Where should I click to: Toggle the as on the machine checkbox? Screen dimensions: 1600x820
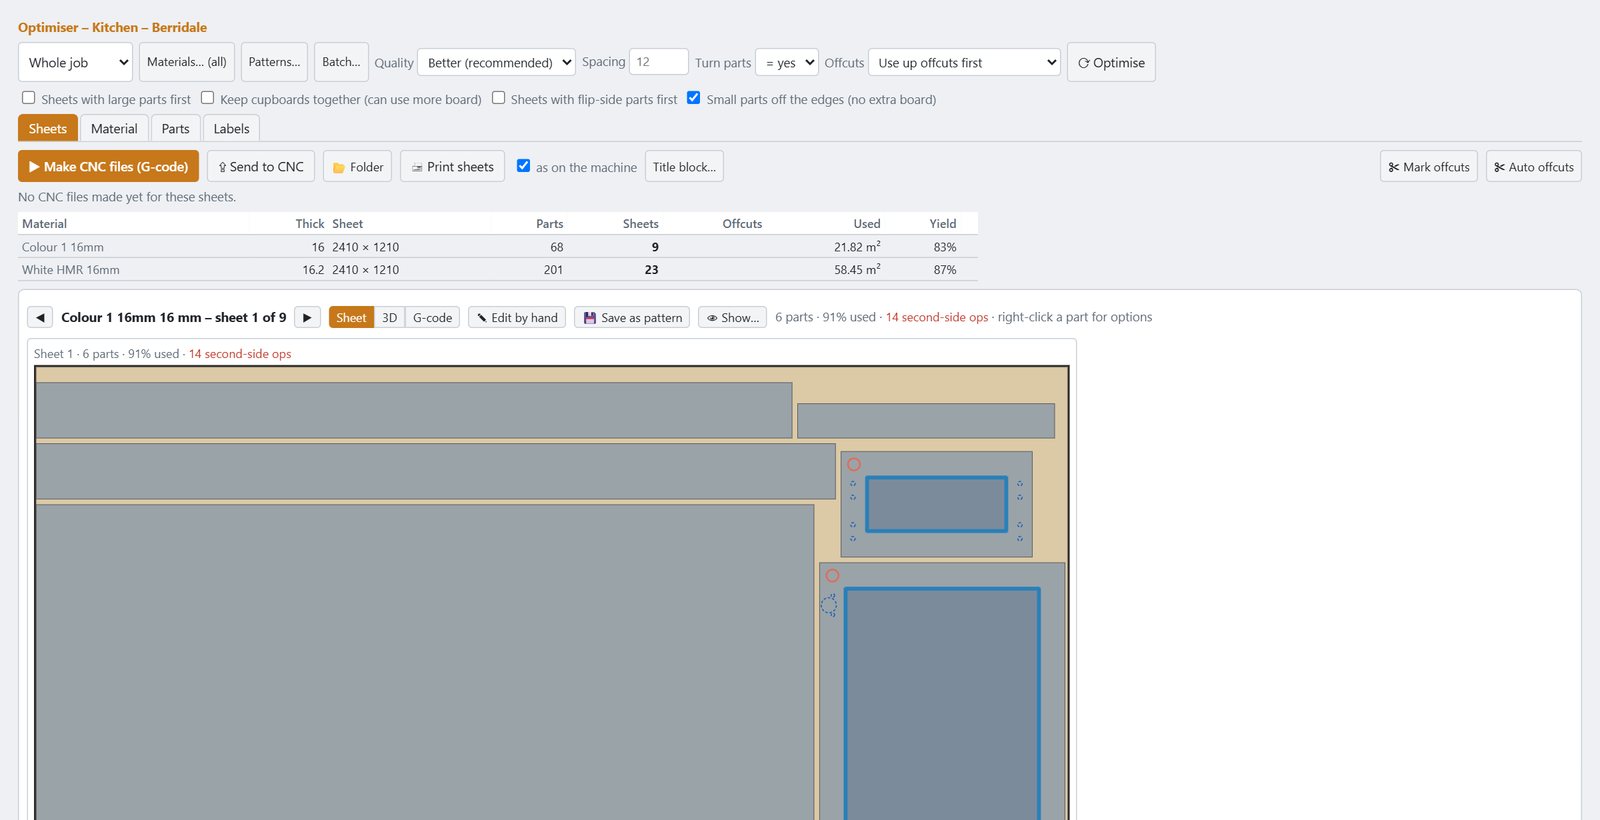[523, 166]
